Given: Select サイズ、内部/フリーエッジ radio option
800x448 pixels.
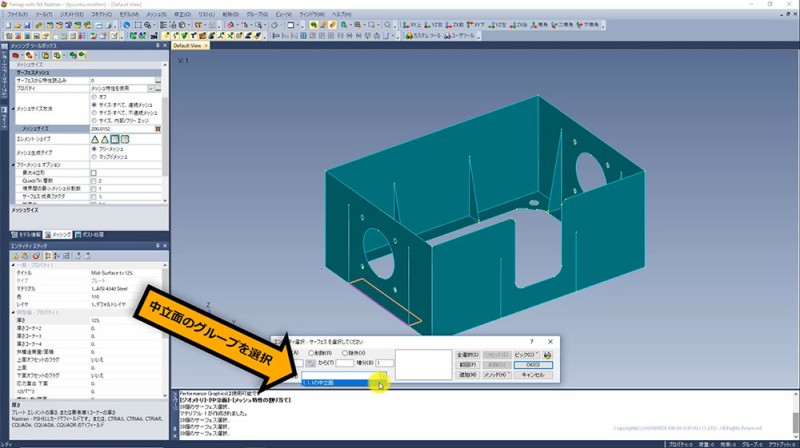Looking at the screenshot, I should tap(94, 120).
